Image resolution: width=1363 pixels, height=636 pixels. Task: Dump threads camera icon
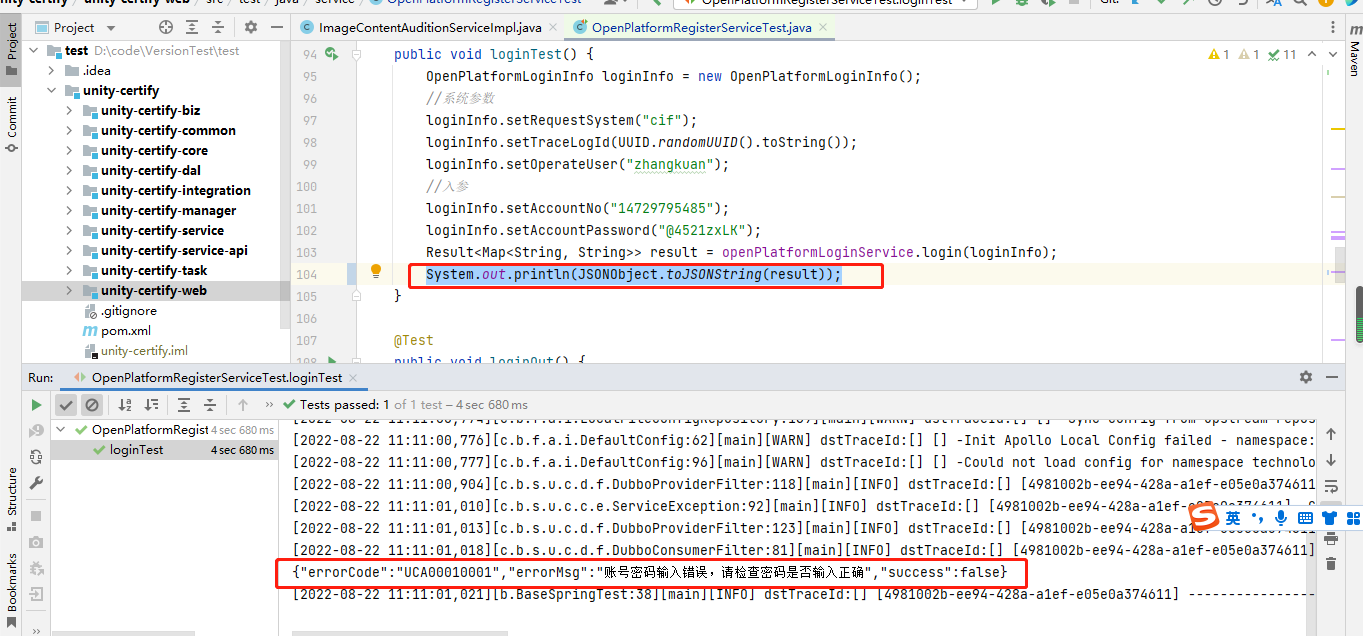click(x=36, y=542)
